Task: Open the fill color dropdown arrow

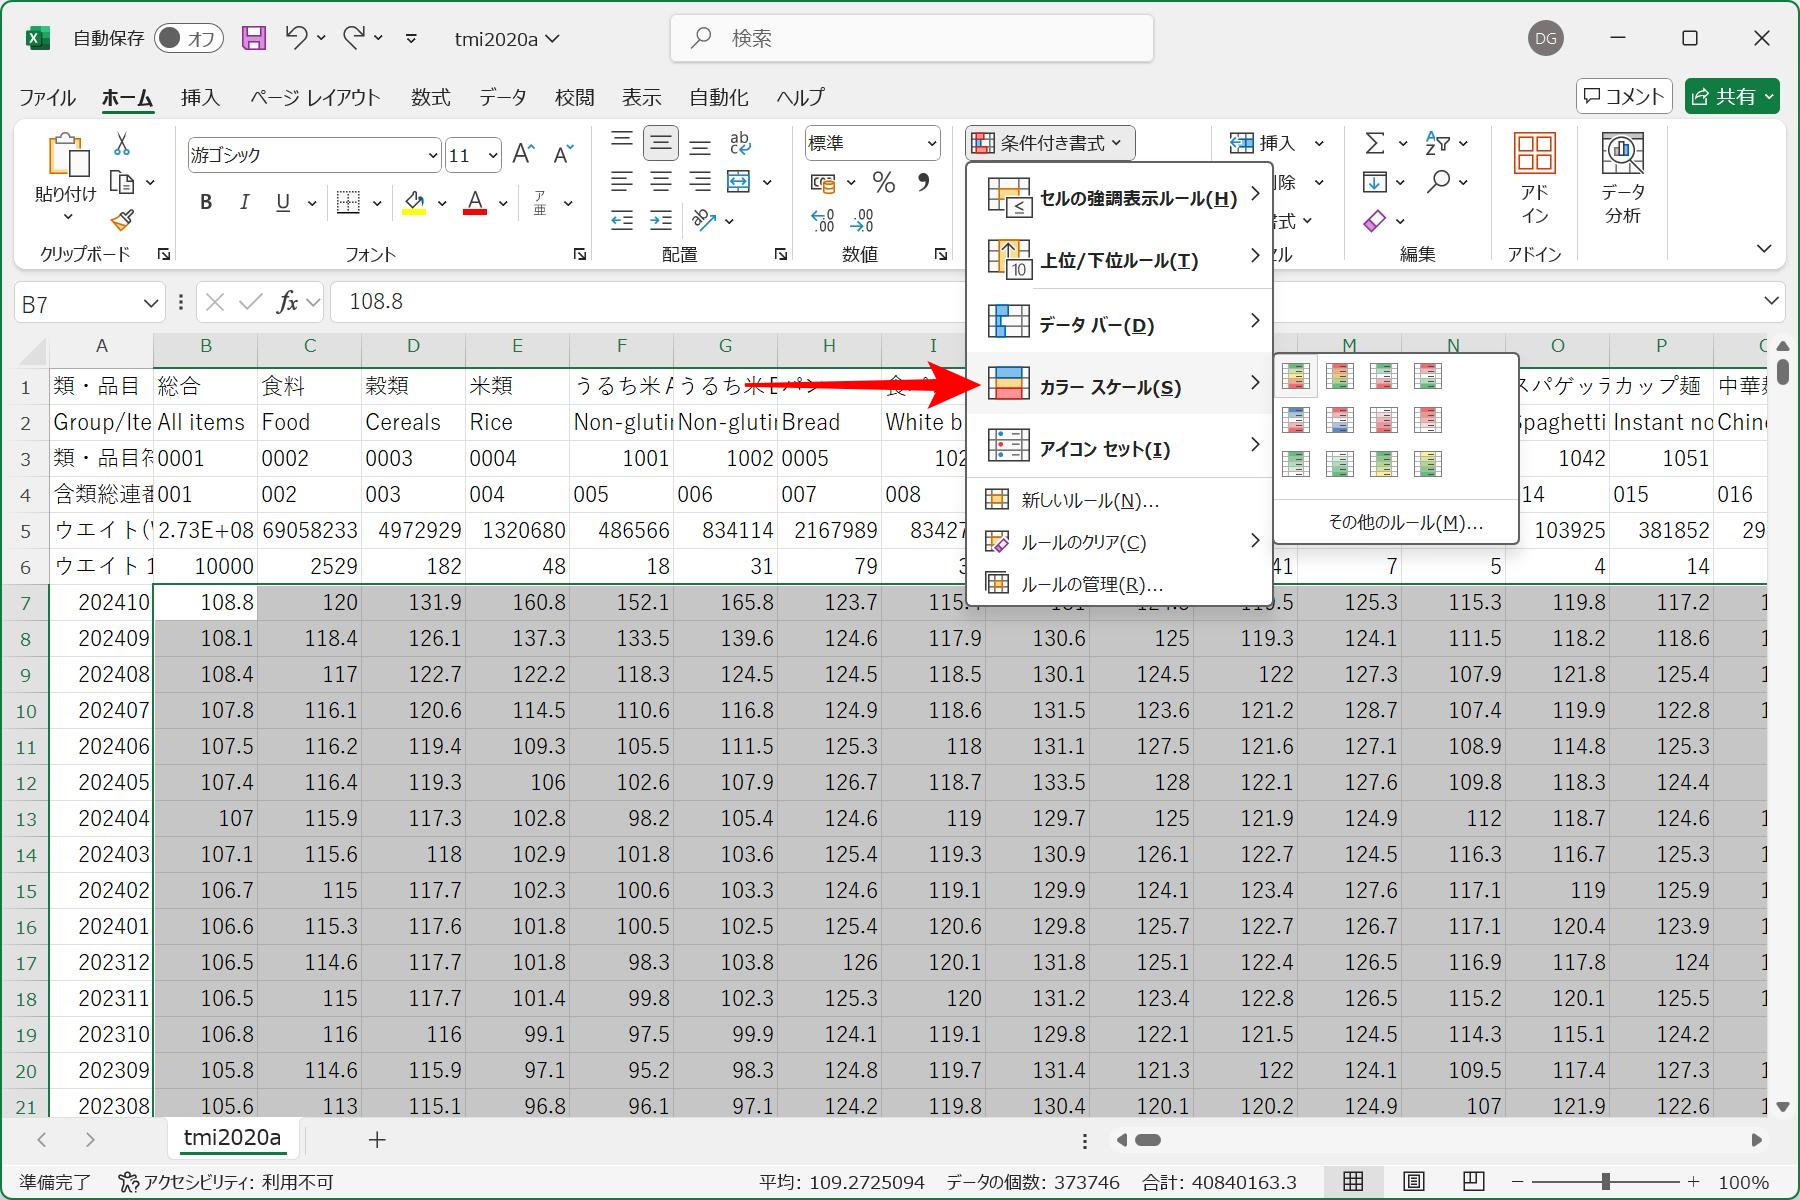Action: pos(441,203)
